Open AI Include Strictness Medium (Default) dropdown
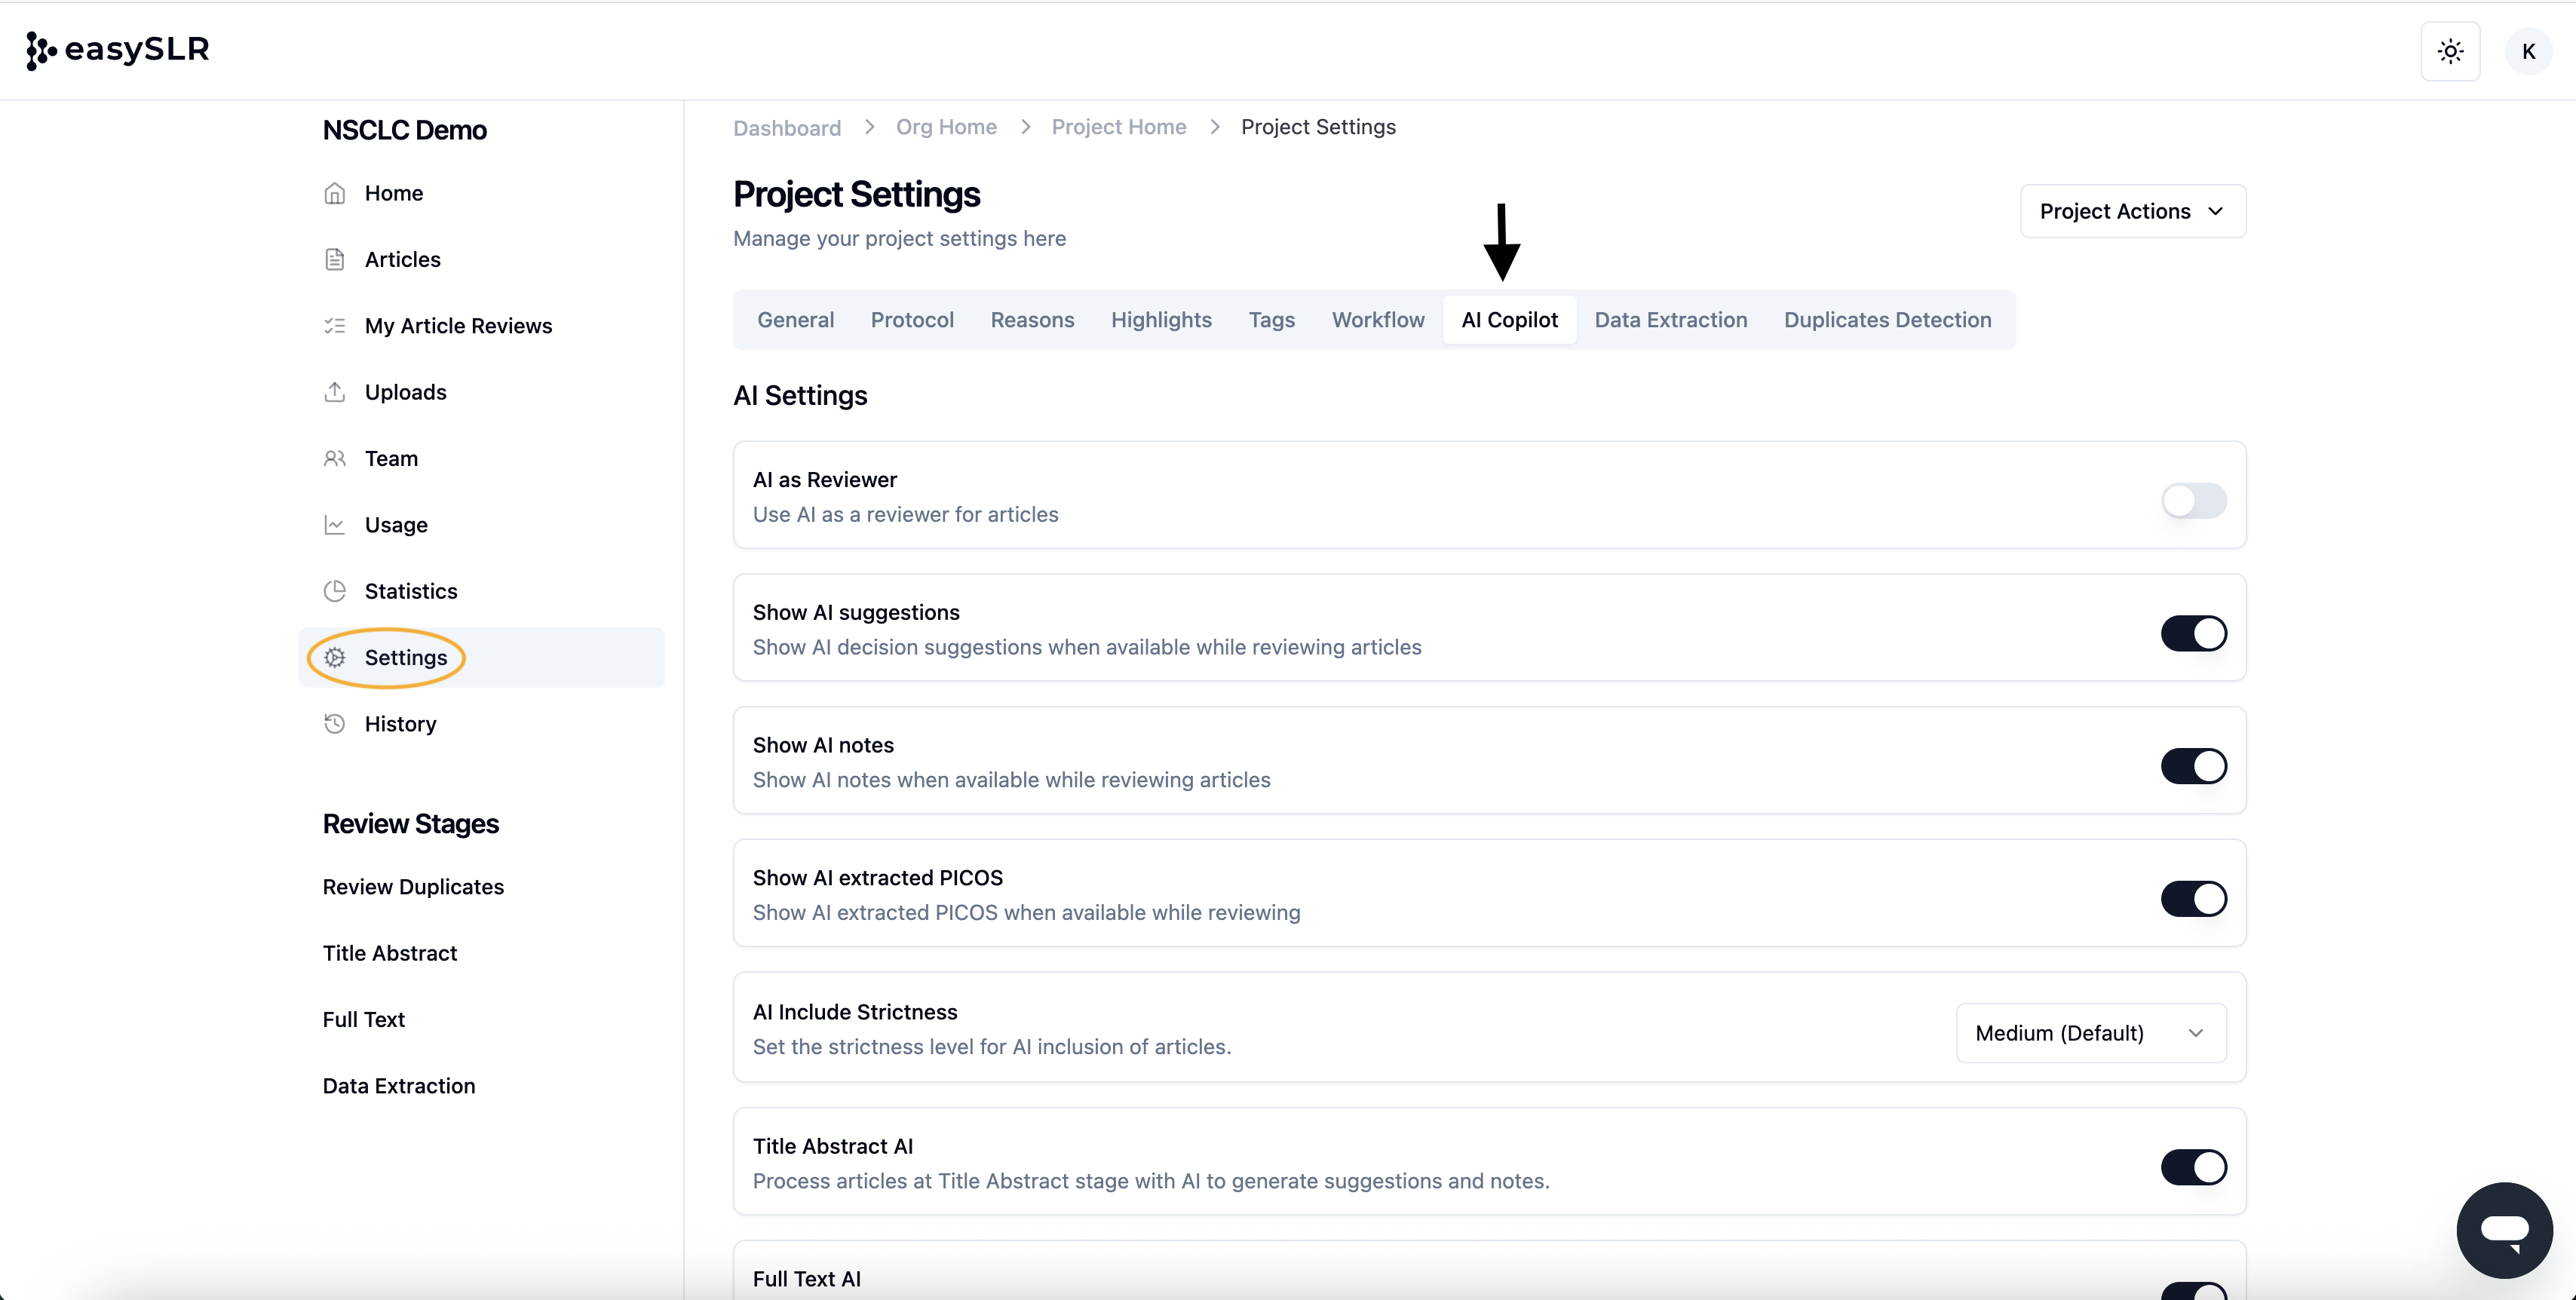 point(2091,1033)
